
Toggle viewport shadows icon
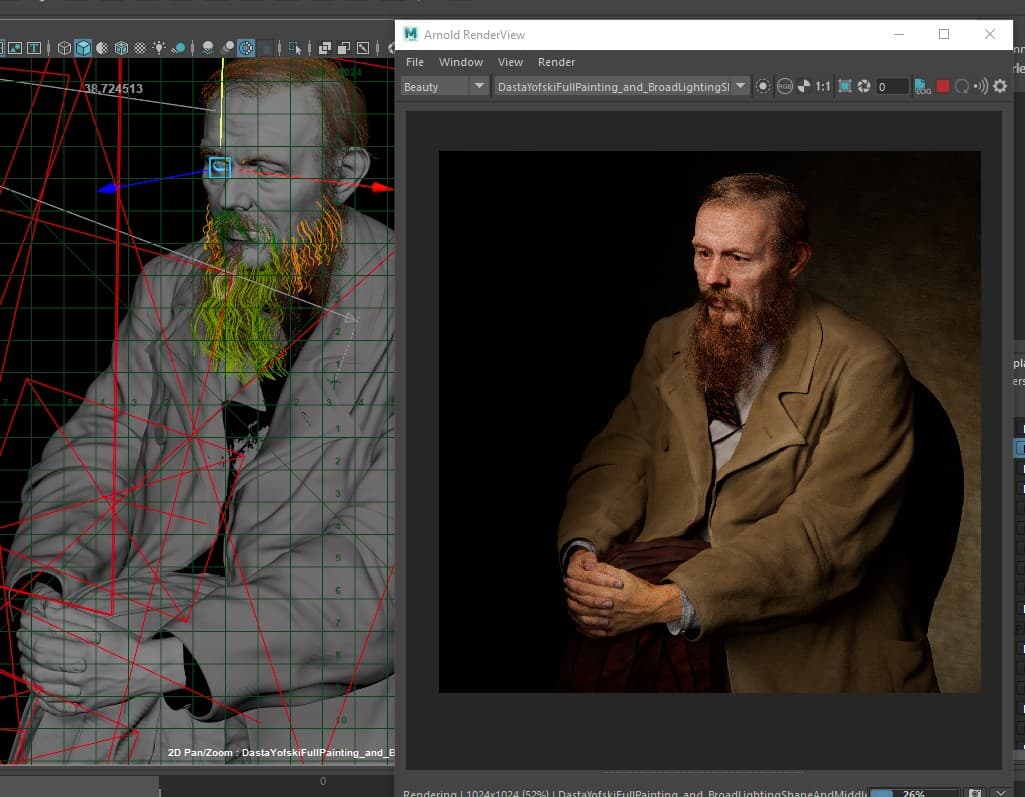coord(178,48)
